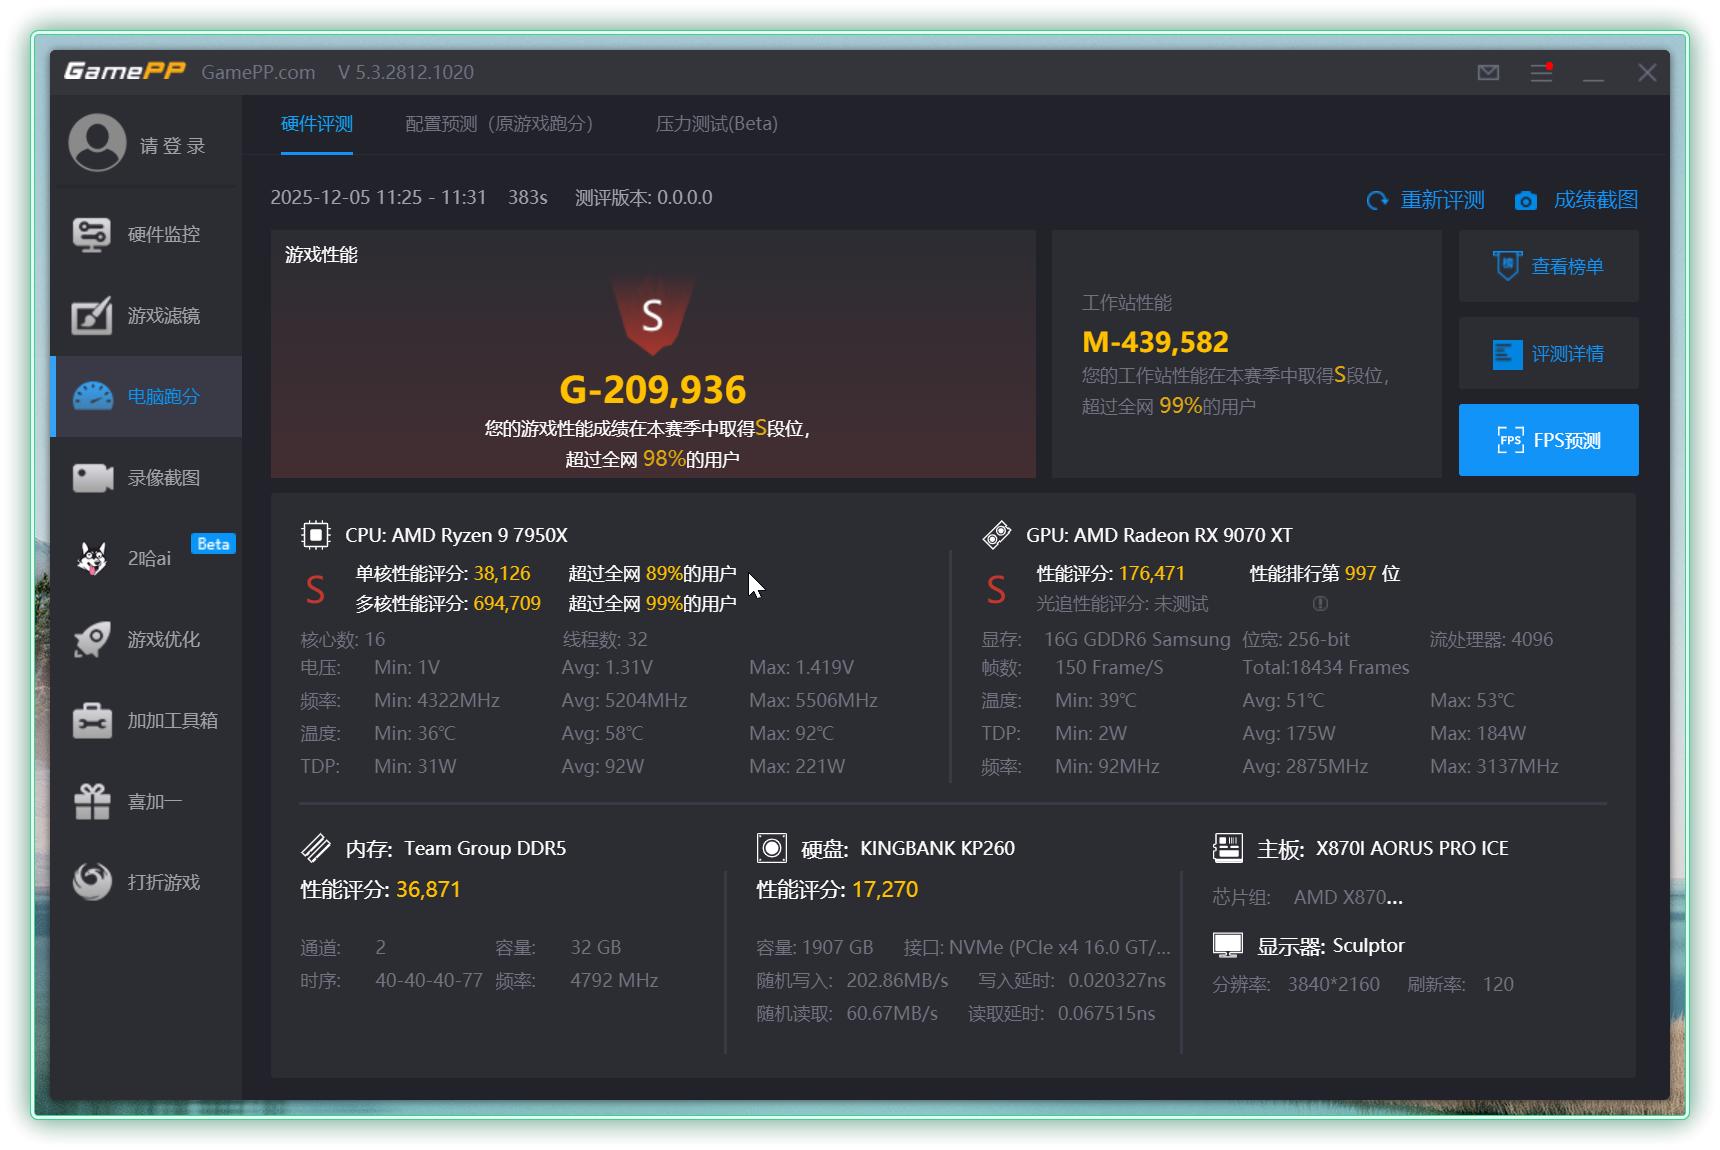The image size is (1720, 1150).
Task: Click the resolution value 3840*2160
Action: coord(1334,984)
